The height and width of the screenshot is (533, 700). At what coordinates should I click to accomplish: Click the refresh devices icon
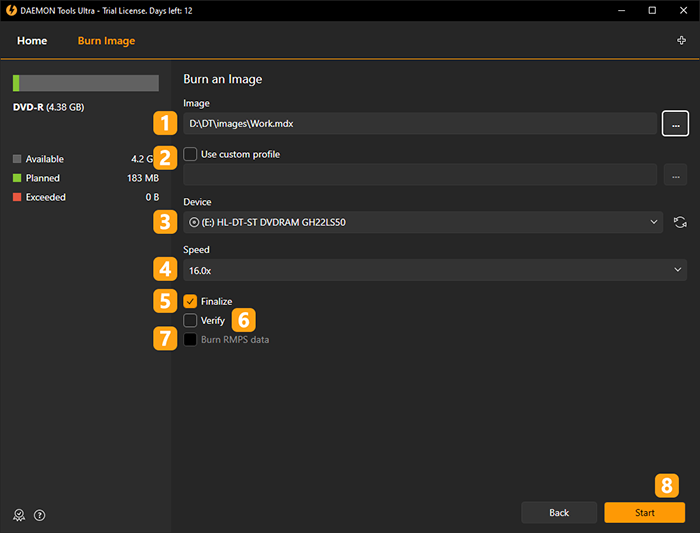[680, 222]
